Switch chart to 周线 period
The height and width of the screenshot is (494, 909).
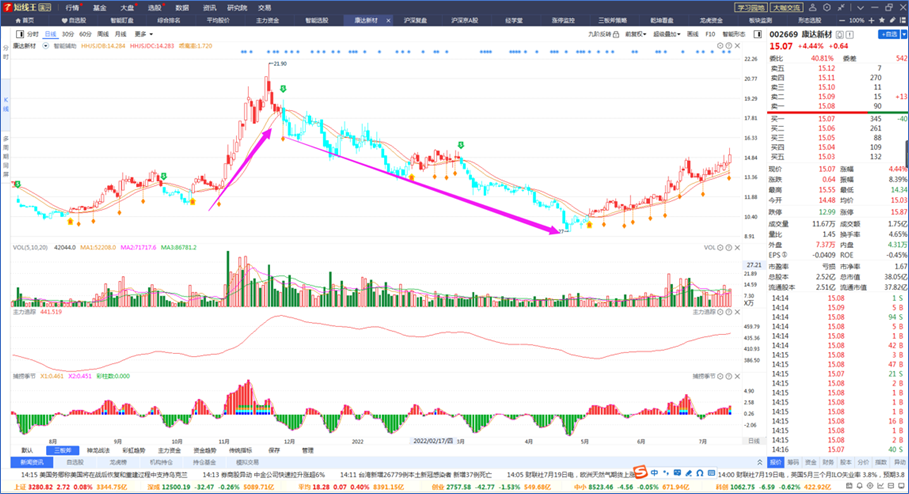point(103,34)
